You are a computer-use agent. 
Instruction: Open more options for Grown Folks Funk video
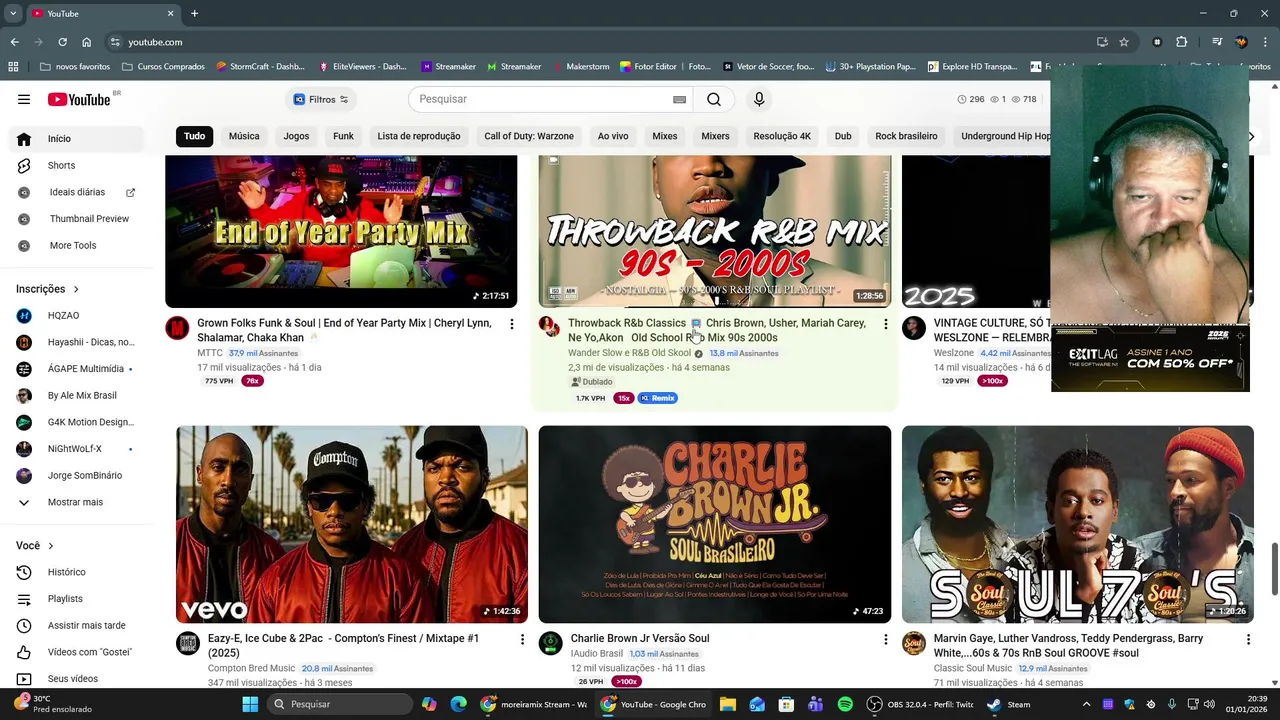(x=511, y=324)
